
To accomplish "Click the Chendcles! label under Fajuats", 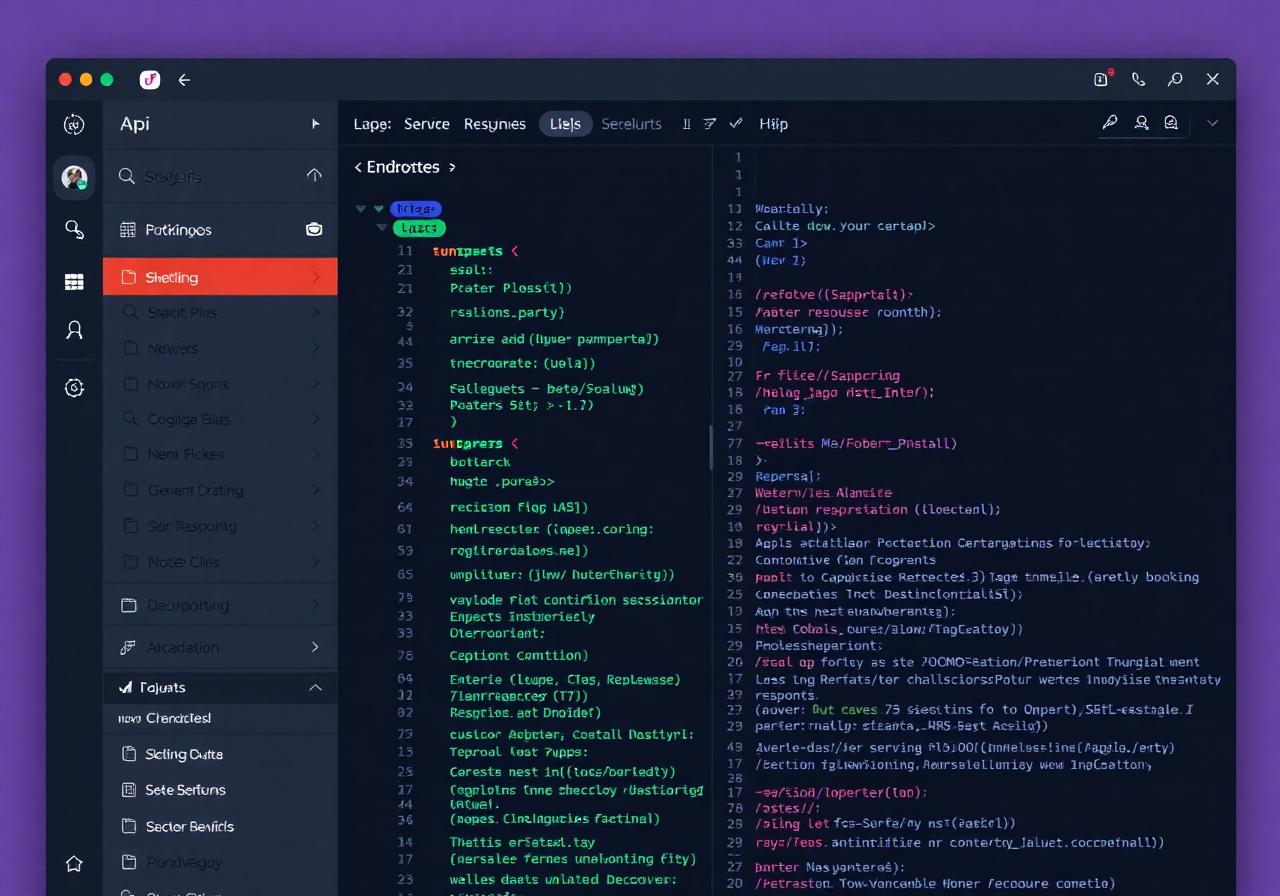I will (178, 718).
